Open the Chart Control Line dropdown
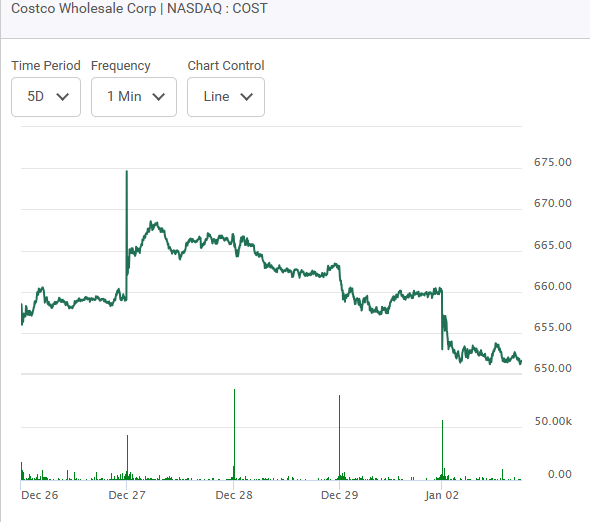590x522 pixels. 226,97
